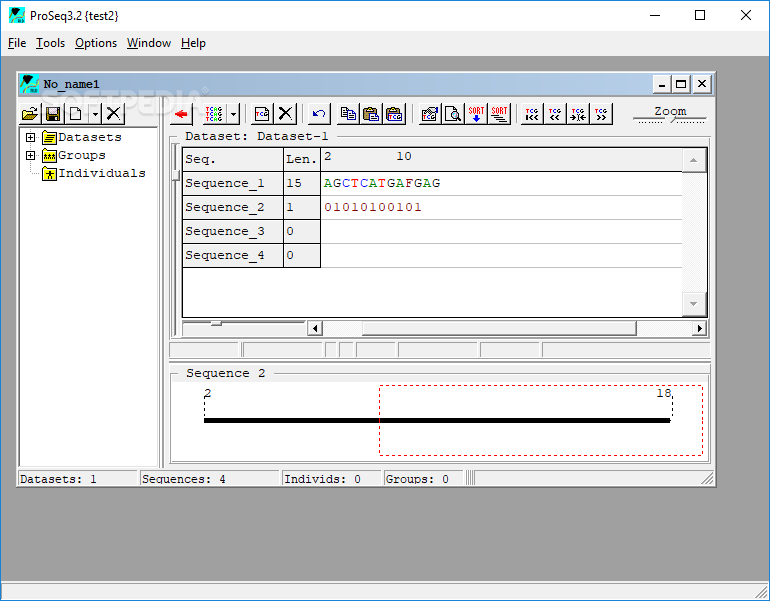Screen dimensions: 770x601
Task: Click the Zoom slider
Action: point(669,119)
